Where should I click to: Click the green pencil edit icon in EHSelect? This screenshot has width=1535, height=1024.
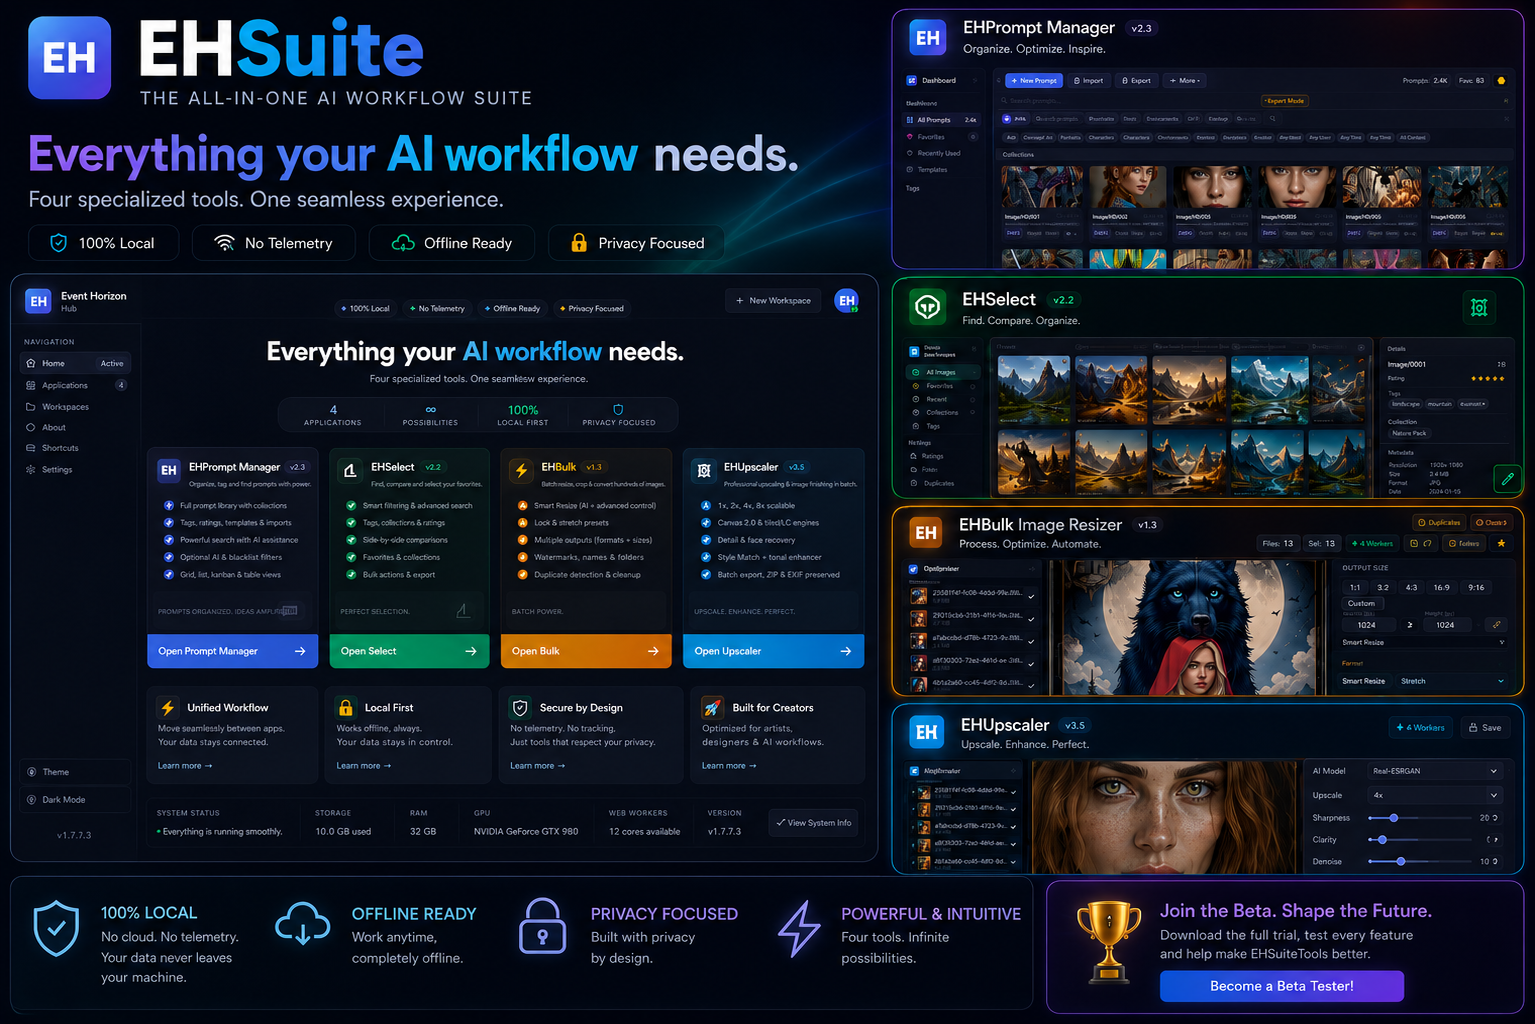[x=1507, y=479]
